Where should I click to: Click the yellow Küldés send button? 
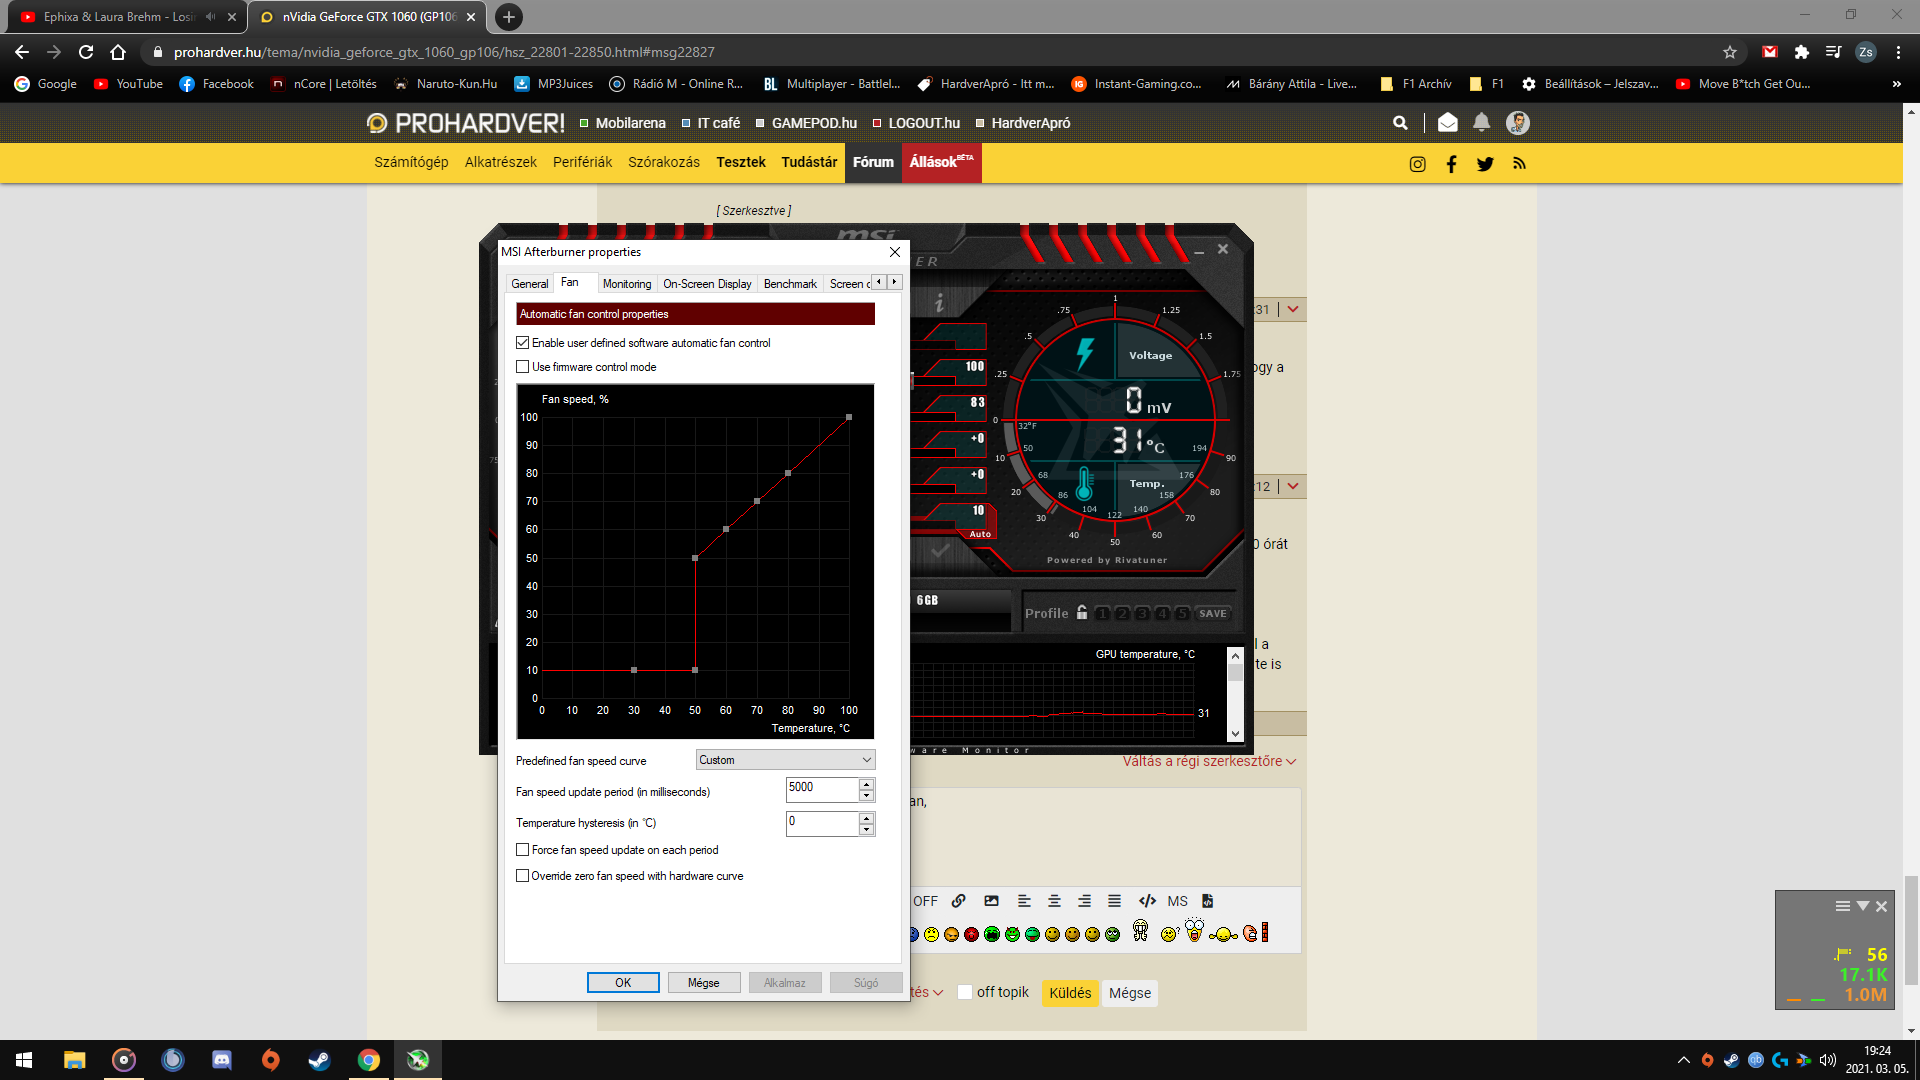[1070, 993]
